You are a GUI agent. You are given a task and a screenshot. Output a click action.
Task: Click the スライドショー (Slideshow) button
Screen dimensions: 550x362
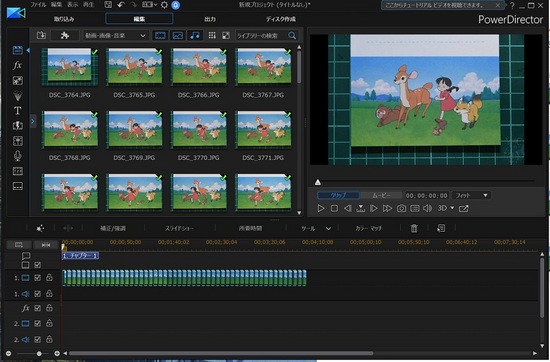(x=179, y=228)
